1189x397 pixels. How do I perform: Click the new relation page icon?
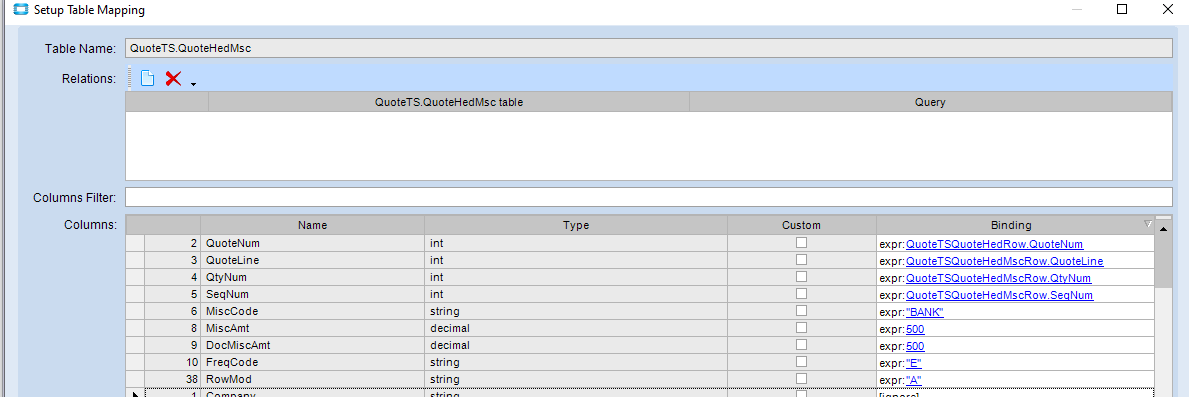[148, 78]
